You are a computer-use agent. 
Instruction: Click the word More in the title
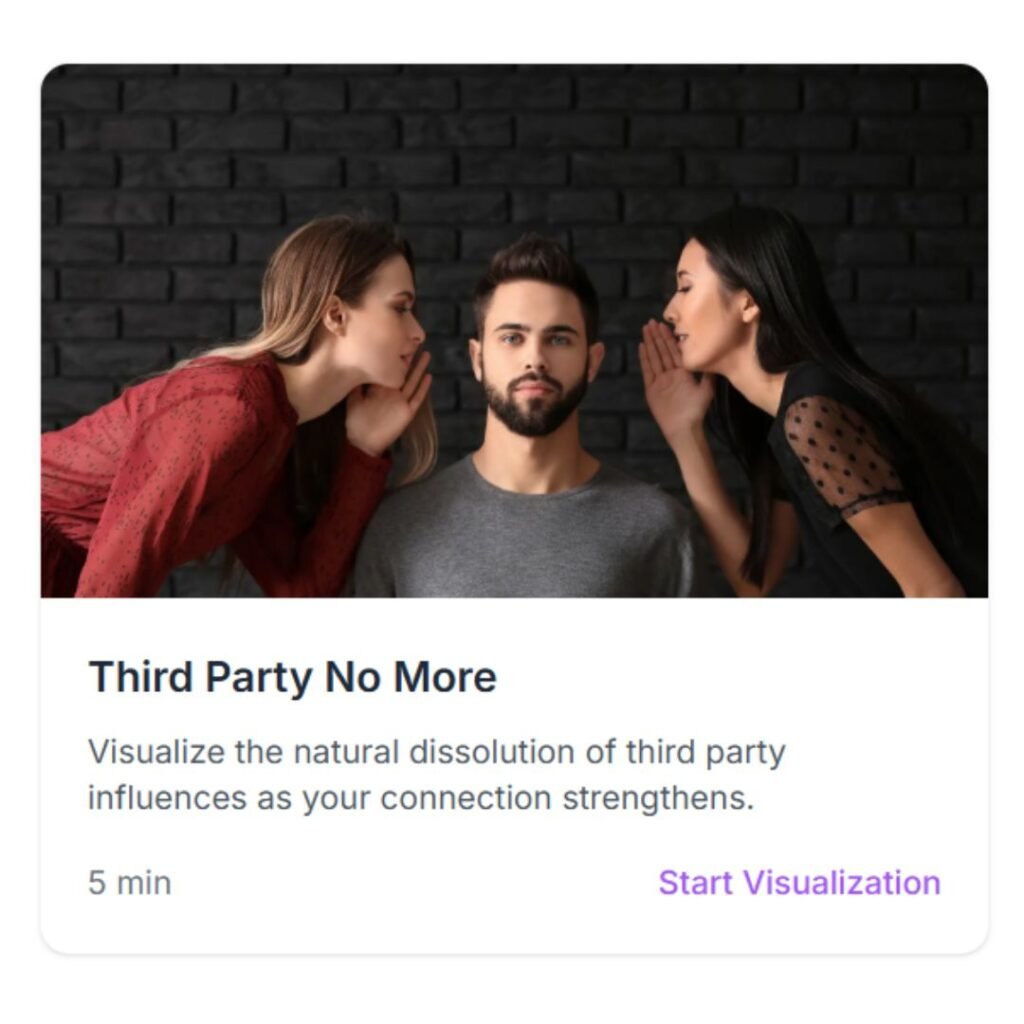445,677
